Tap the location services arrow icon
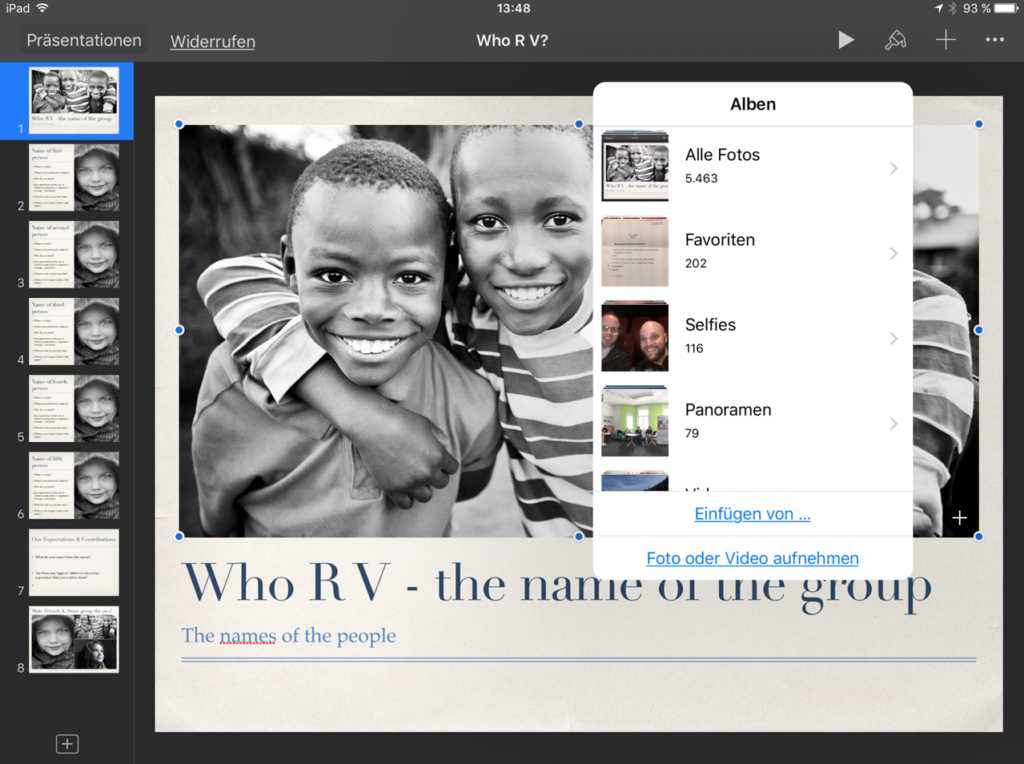The height and width of the screenshot is (764, 1024). tap(938, 8)
